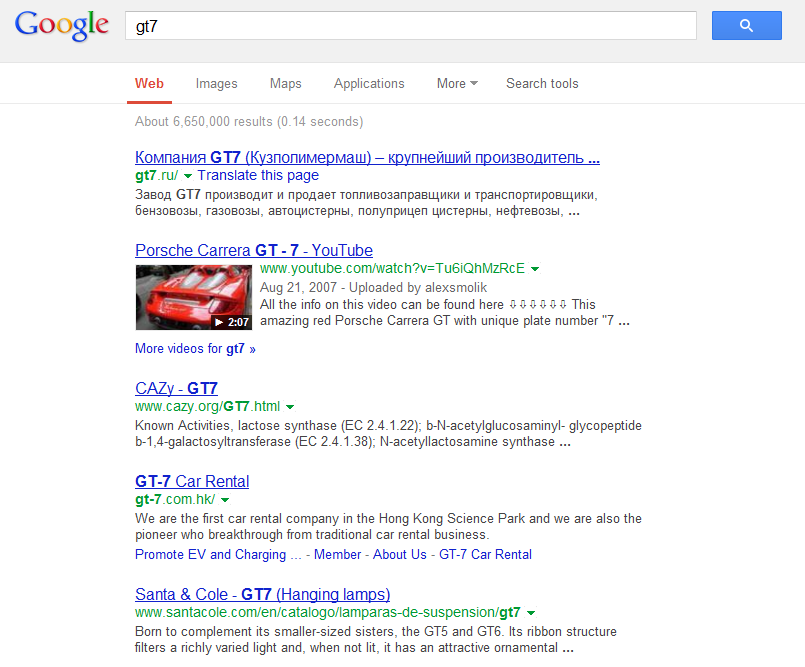Expand arrow beside the youtube.com URL

(x=535, y=269)
